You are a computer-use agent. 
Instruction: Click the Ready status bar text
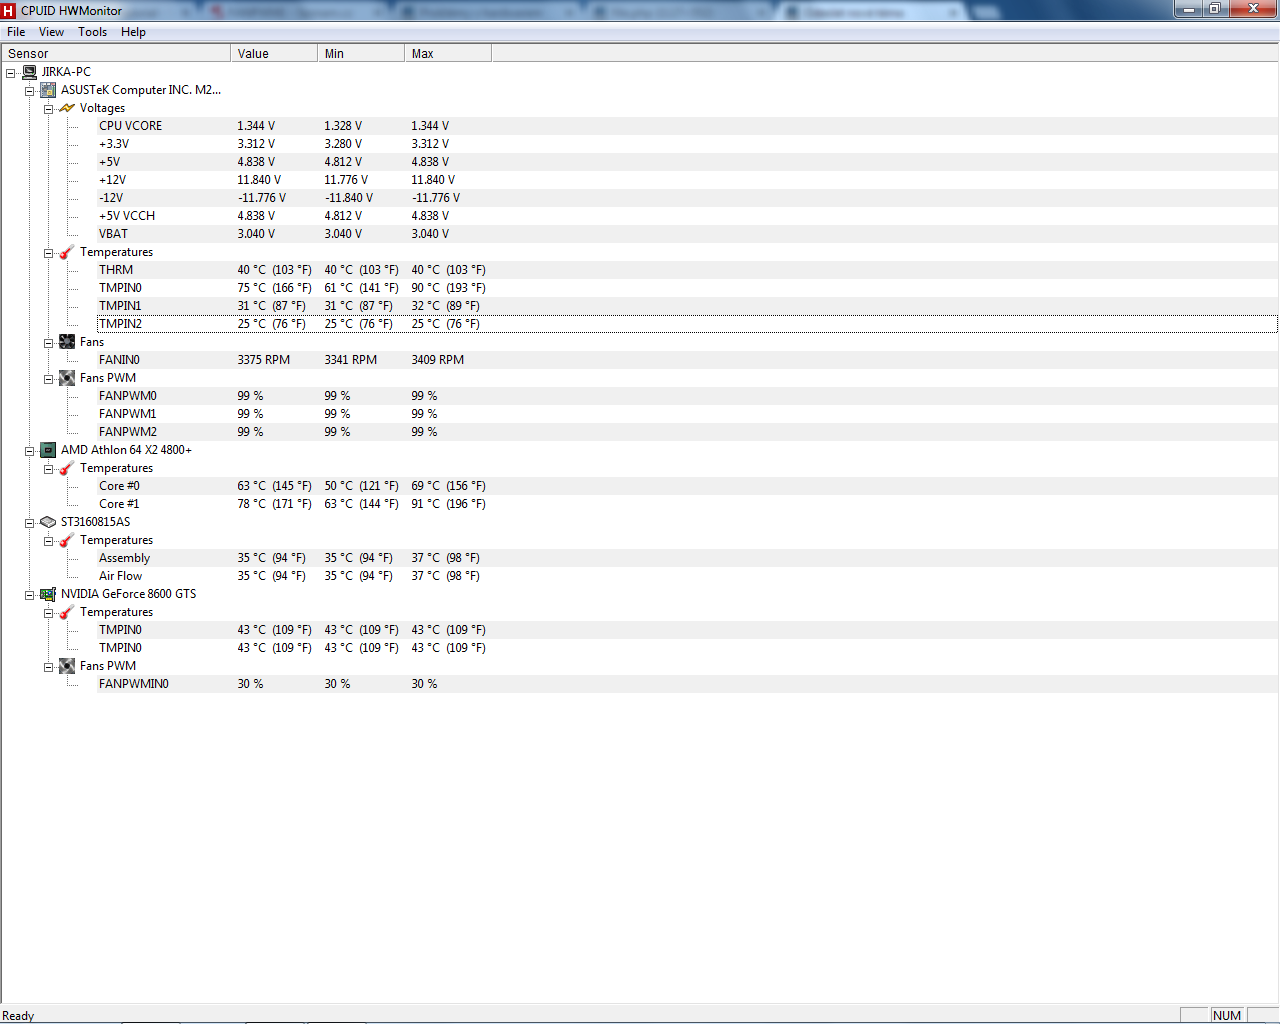pos(18,1016)
